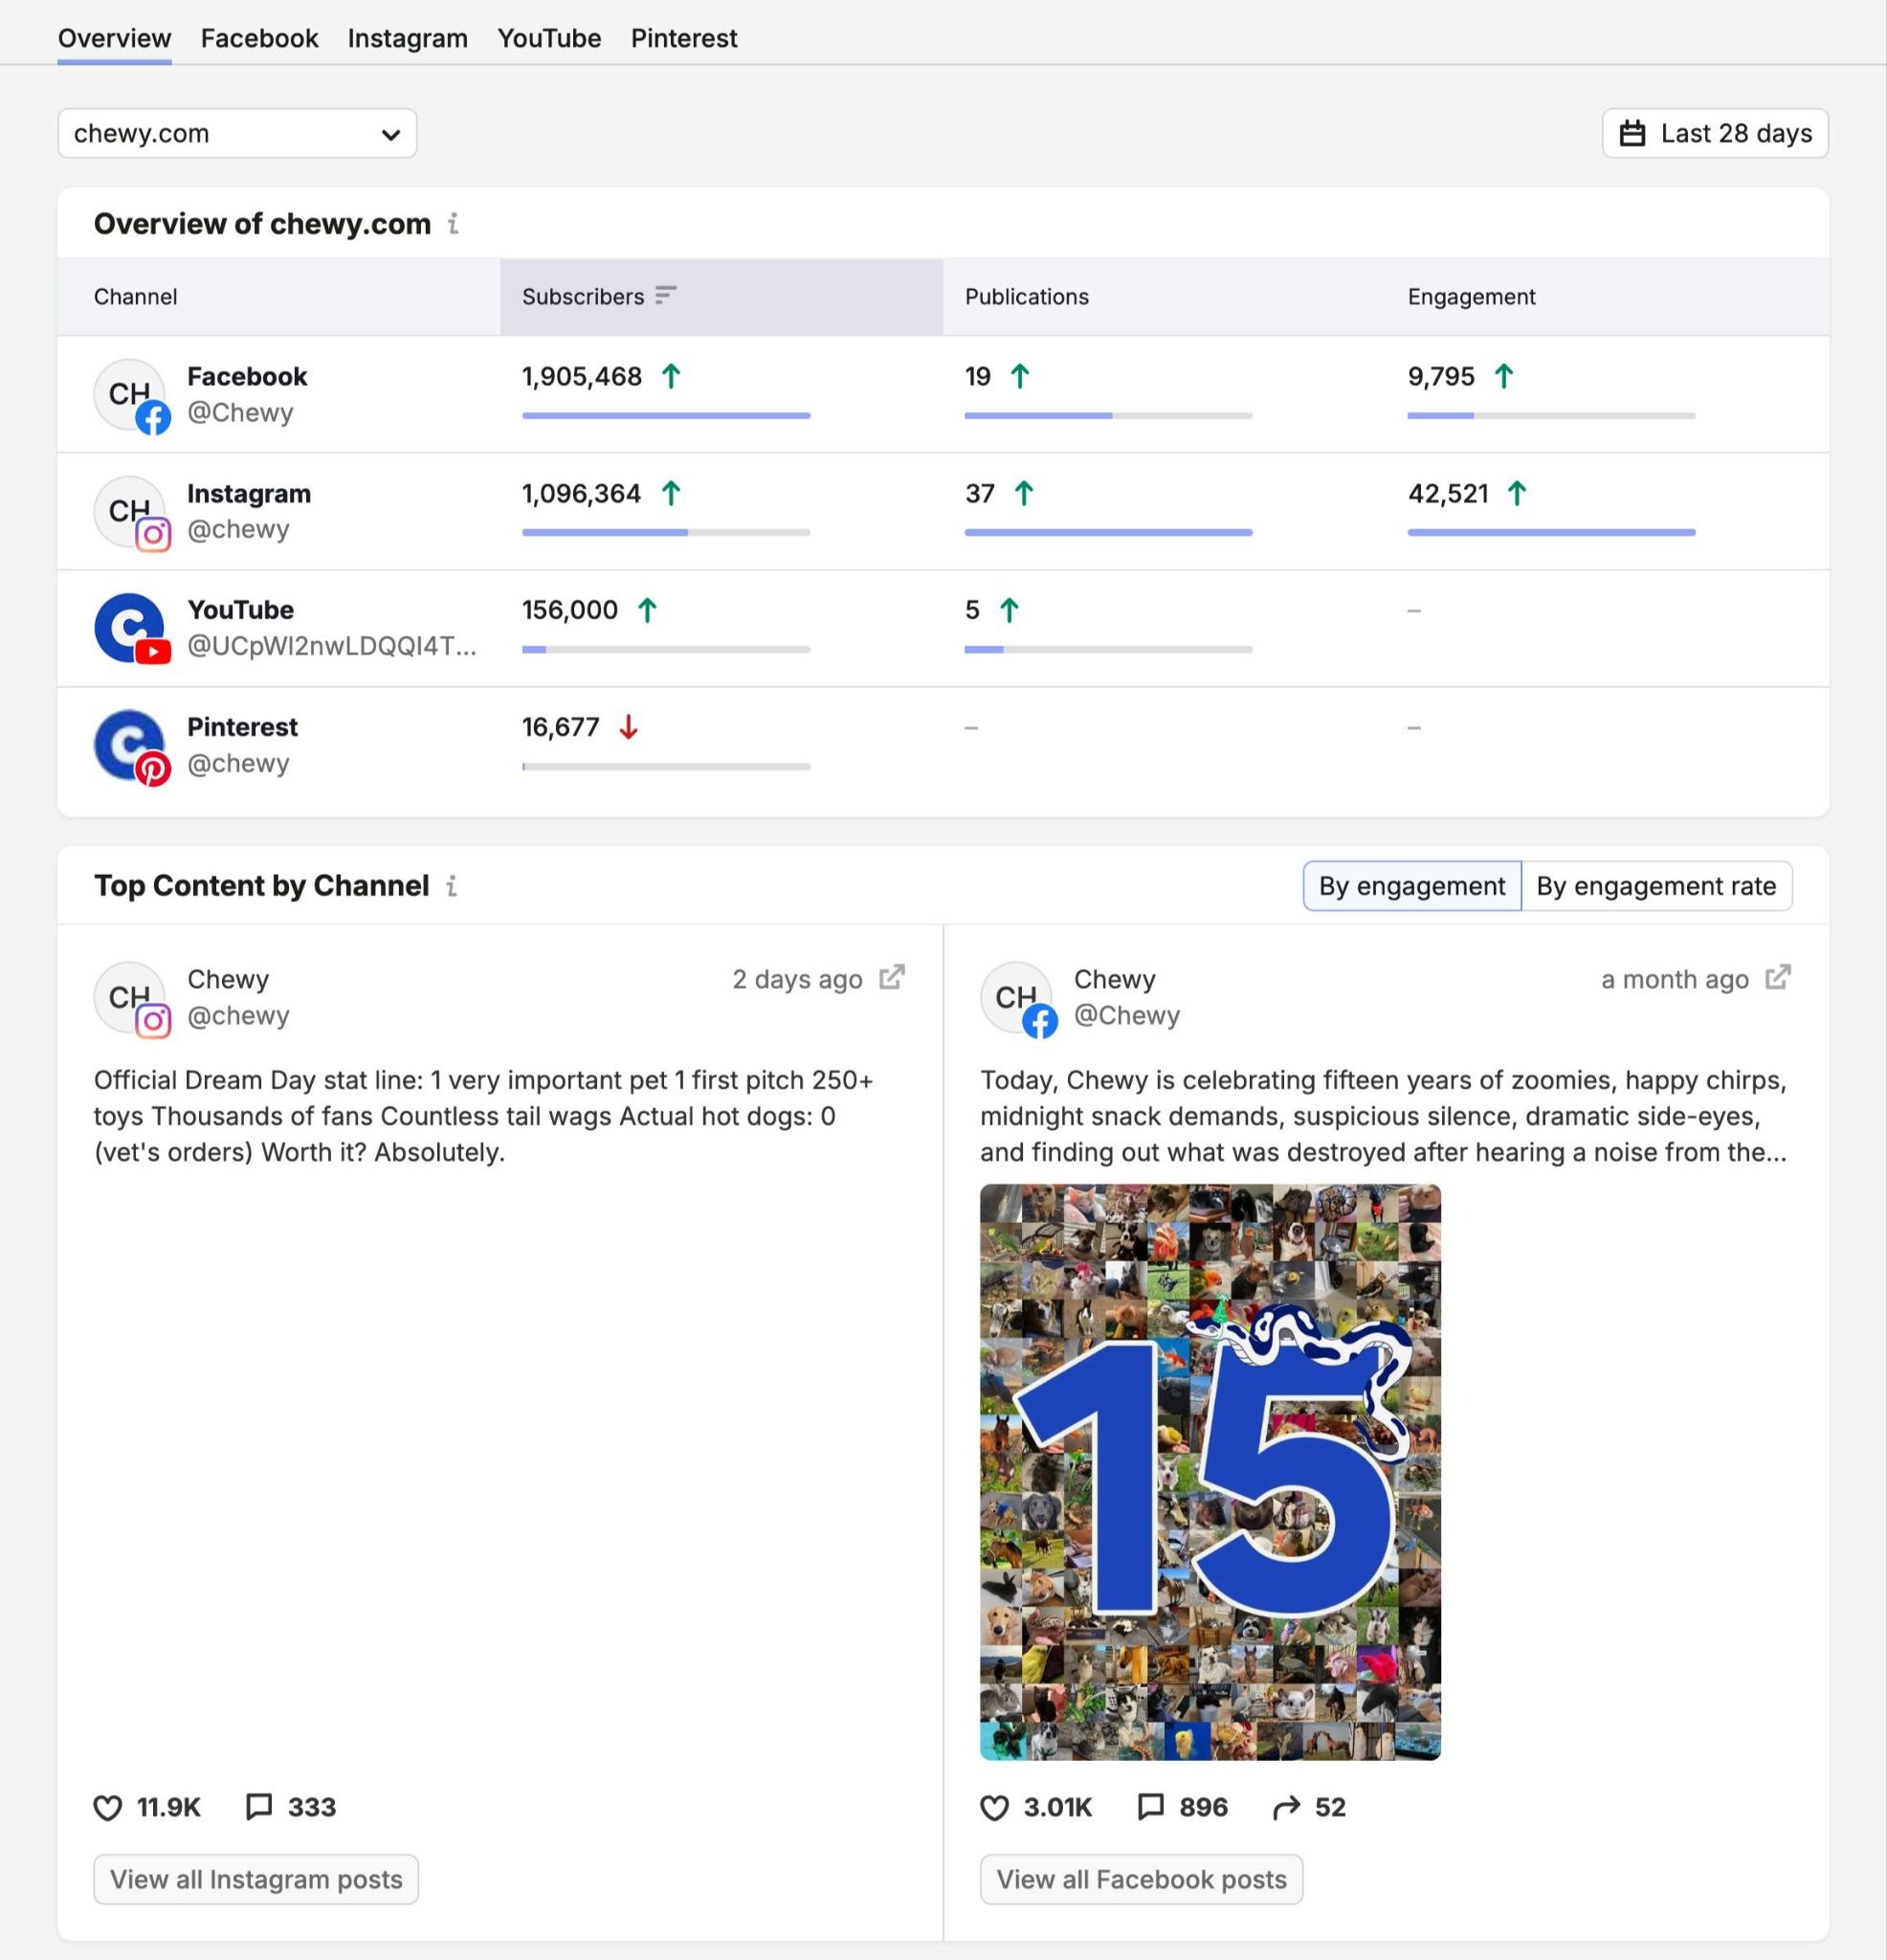Open the Pinterest tab
The height and width of the screenshot is (1960, 1887).
pyautogui.click(x=684, y=38)
